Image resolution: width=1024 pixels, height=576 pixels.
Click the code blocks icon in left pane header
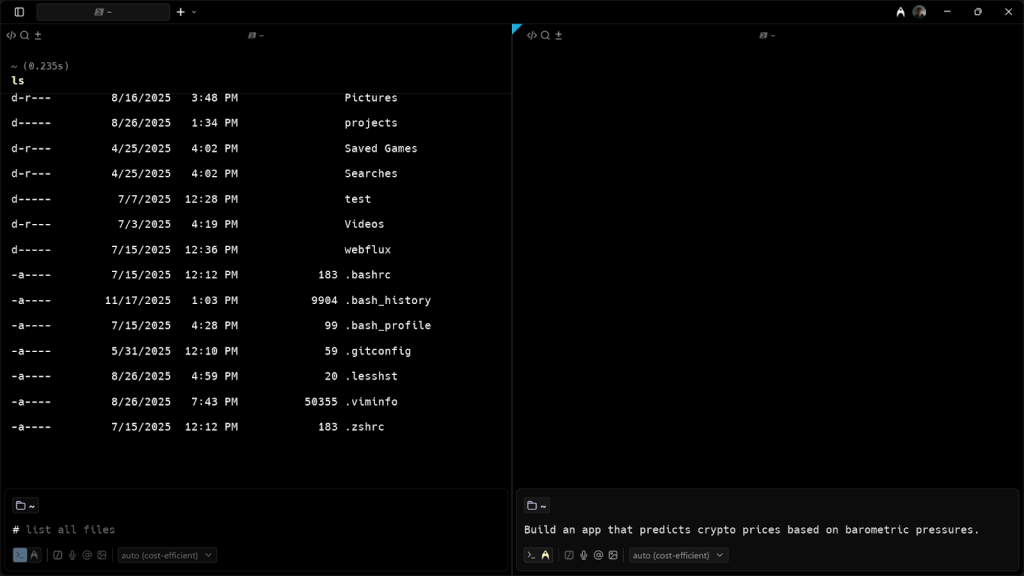(12, 35)
